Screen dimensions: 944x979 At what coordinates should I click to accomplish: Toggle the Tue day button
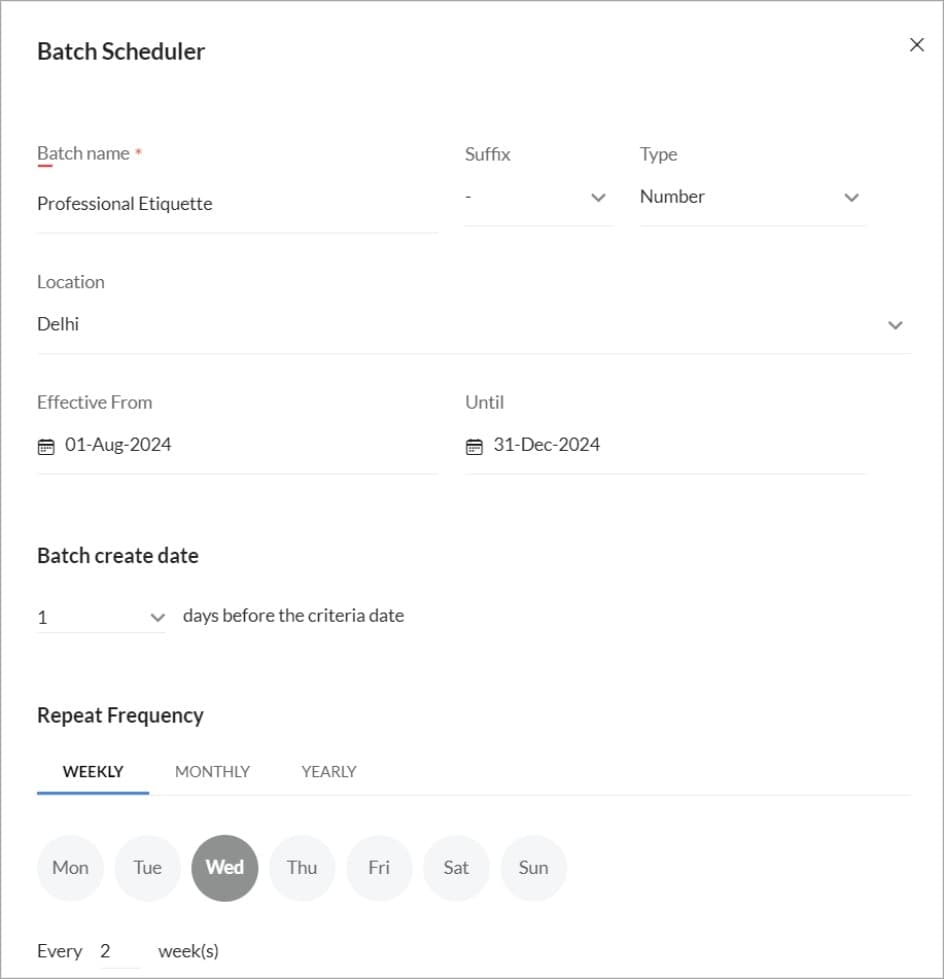(147, 868)
